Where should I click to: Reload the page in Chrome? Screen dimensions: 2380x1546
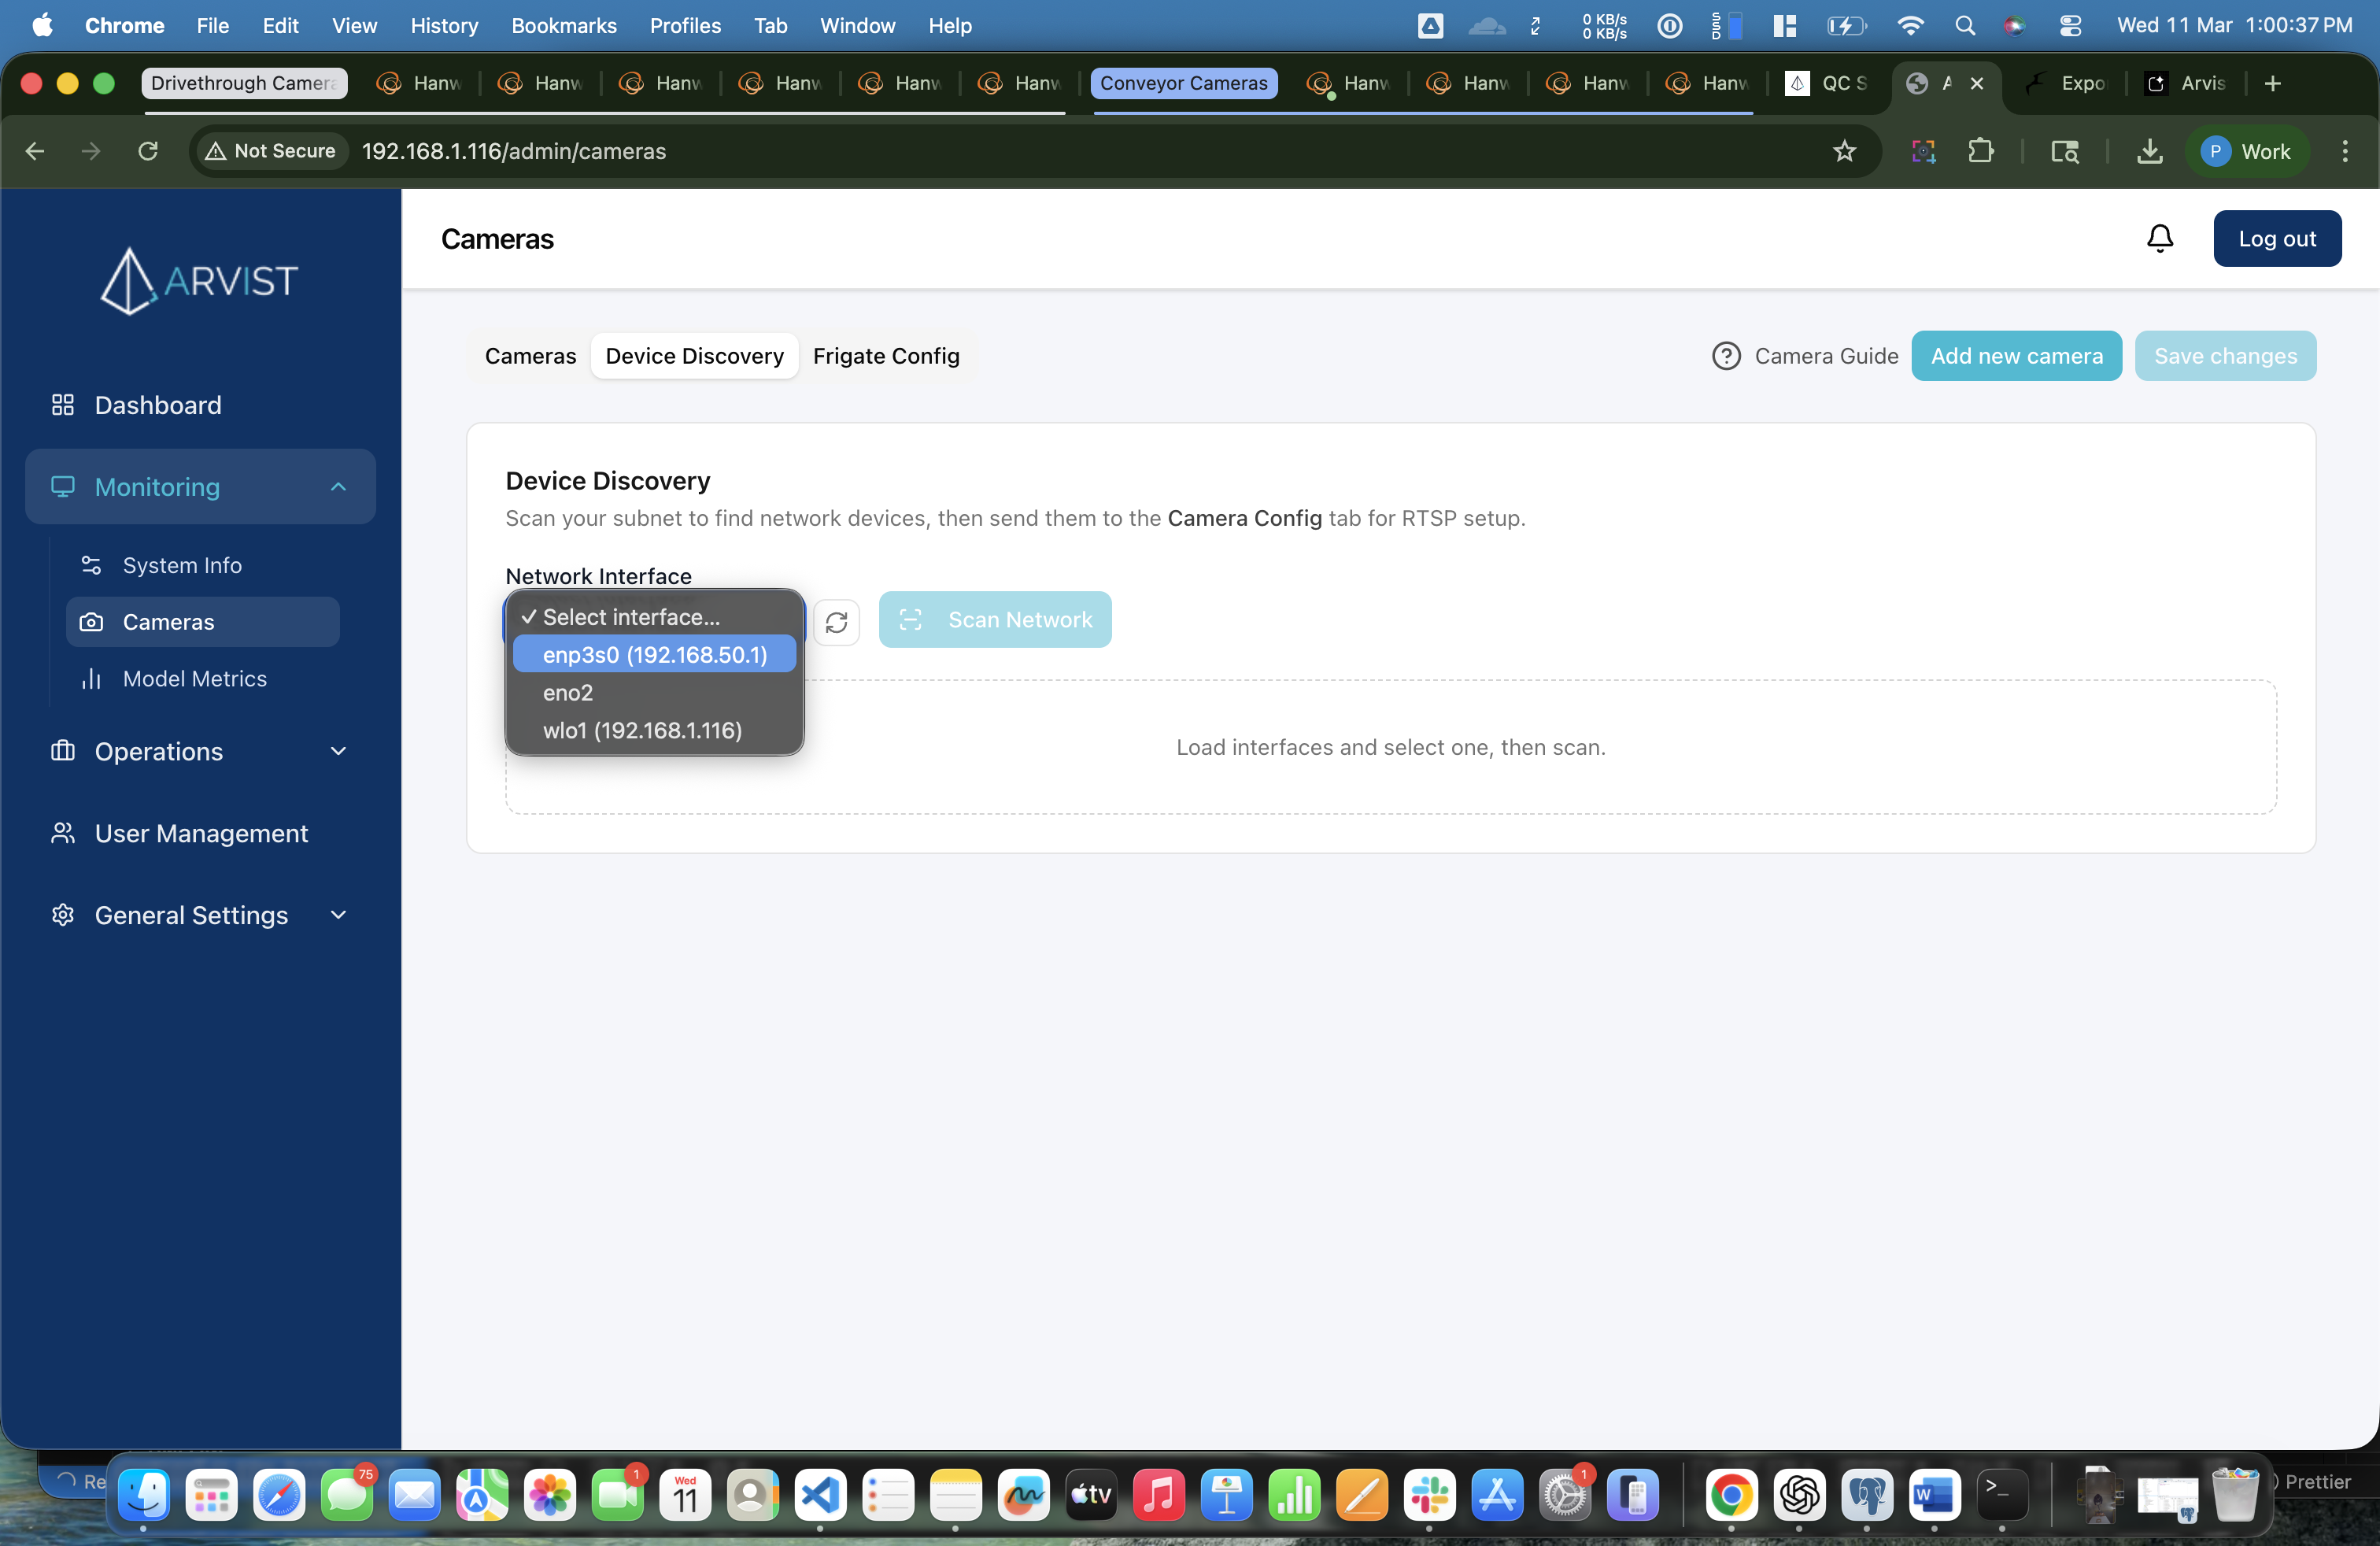click(x=148, y=151)
